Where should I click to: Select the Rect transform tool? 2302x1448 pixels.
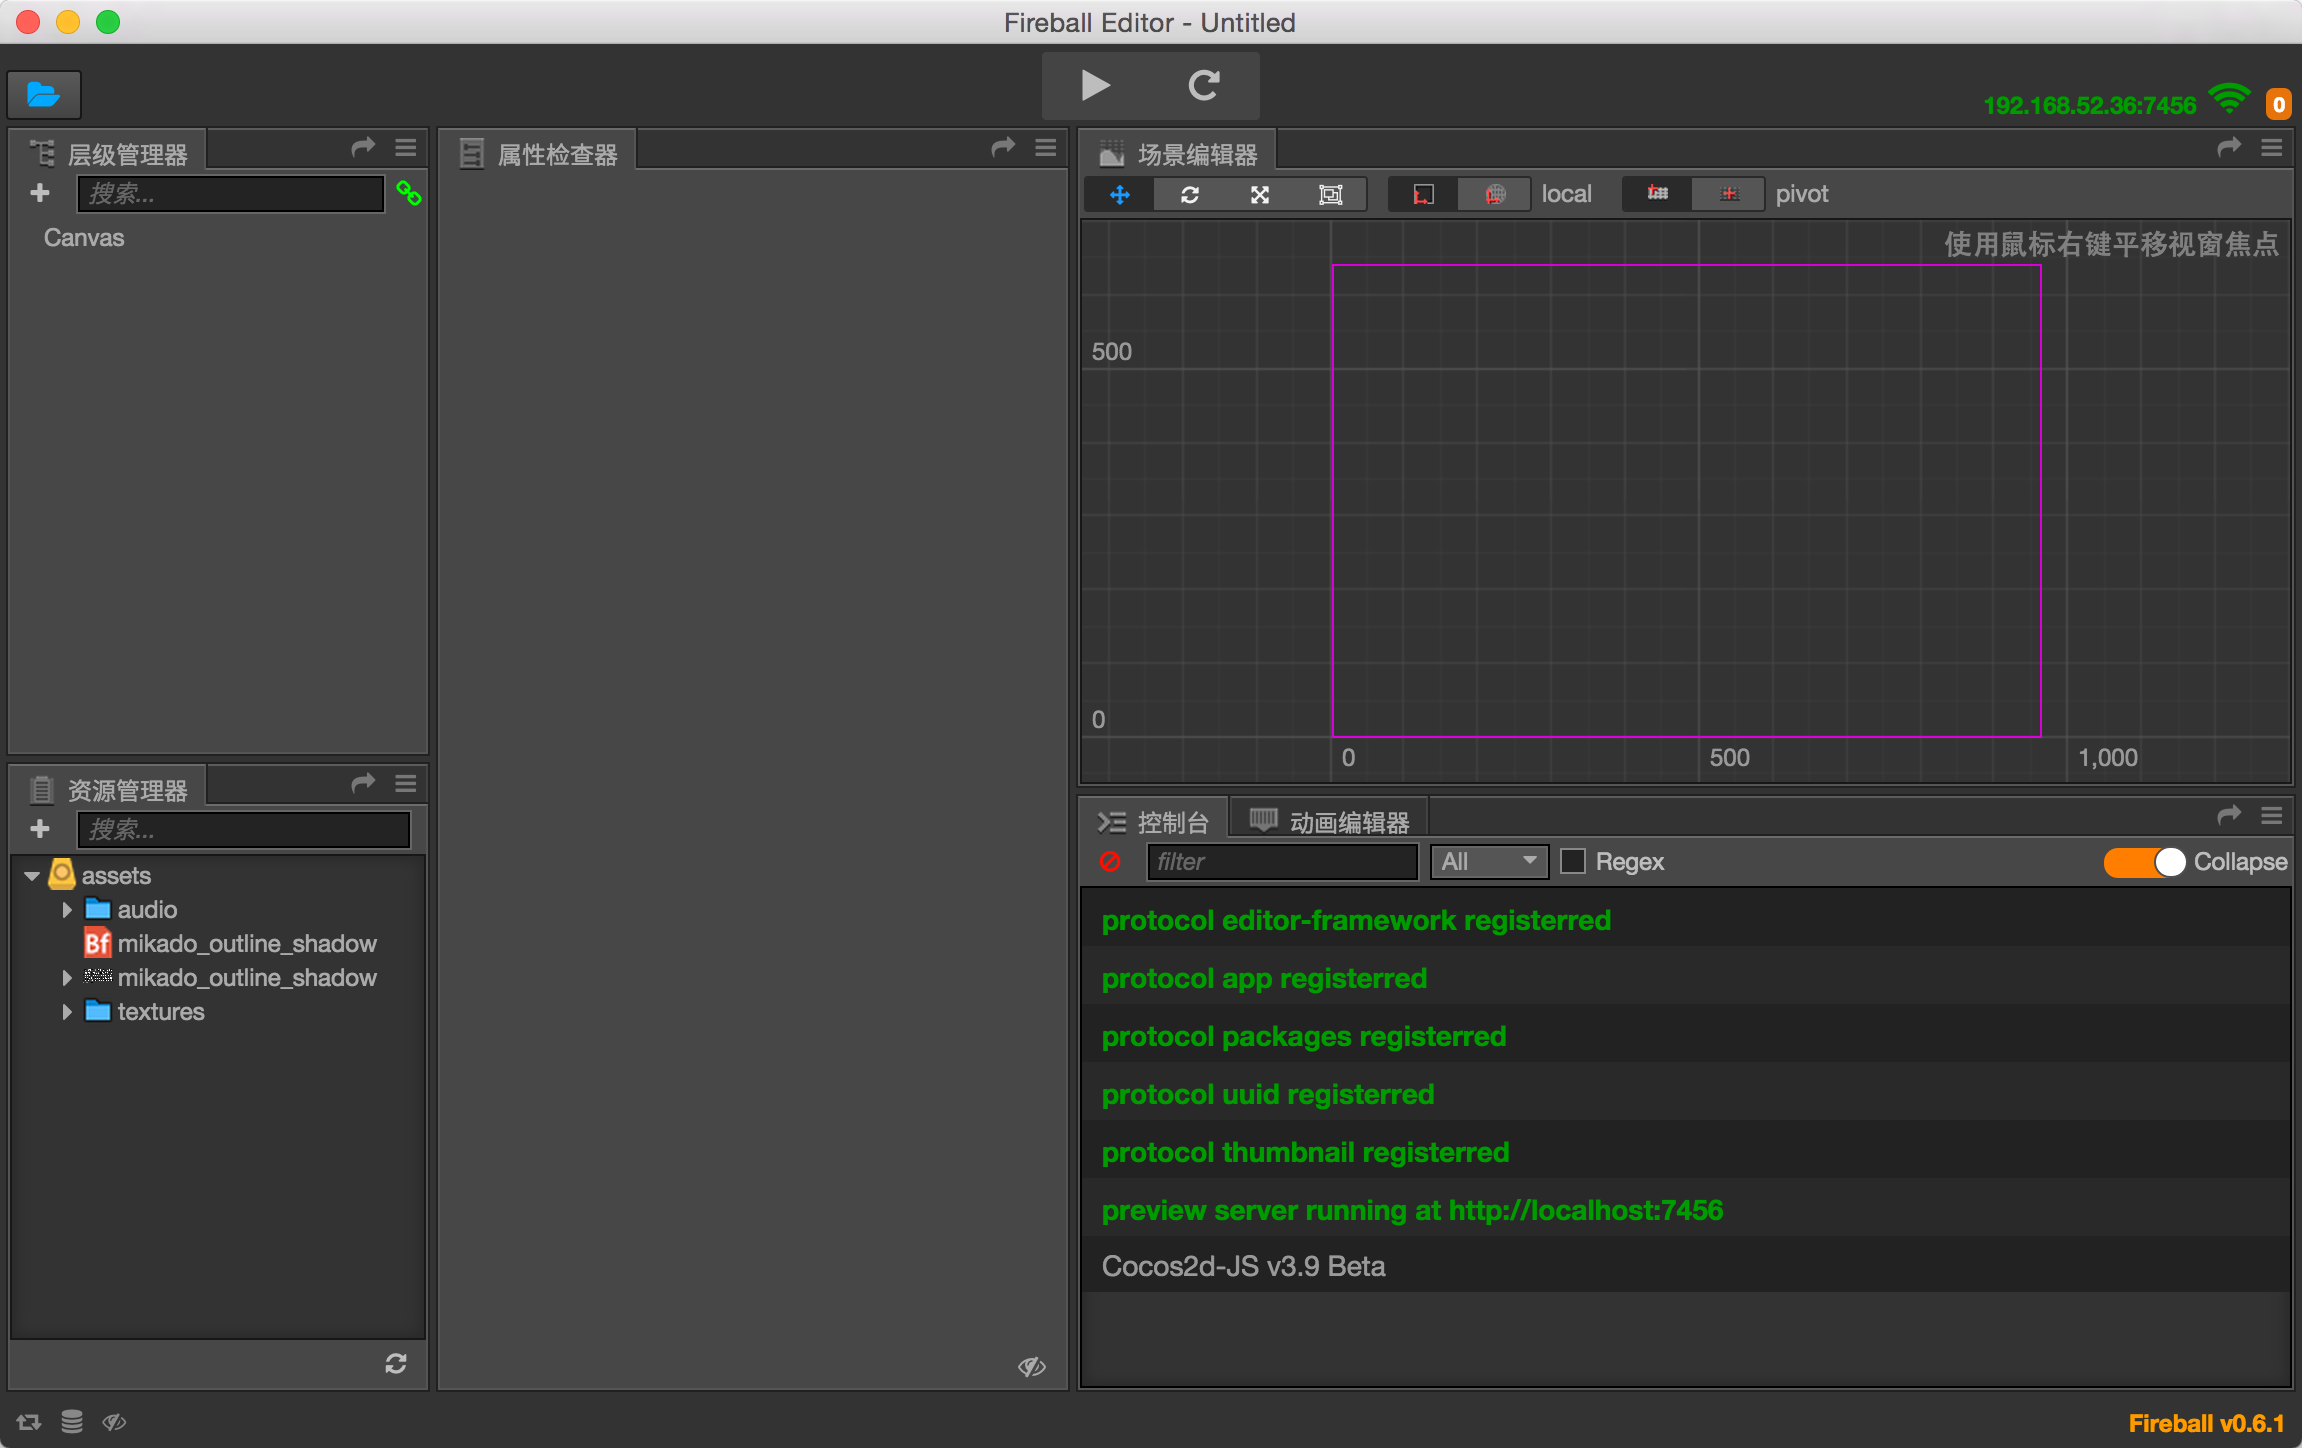point(1331,195)
